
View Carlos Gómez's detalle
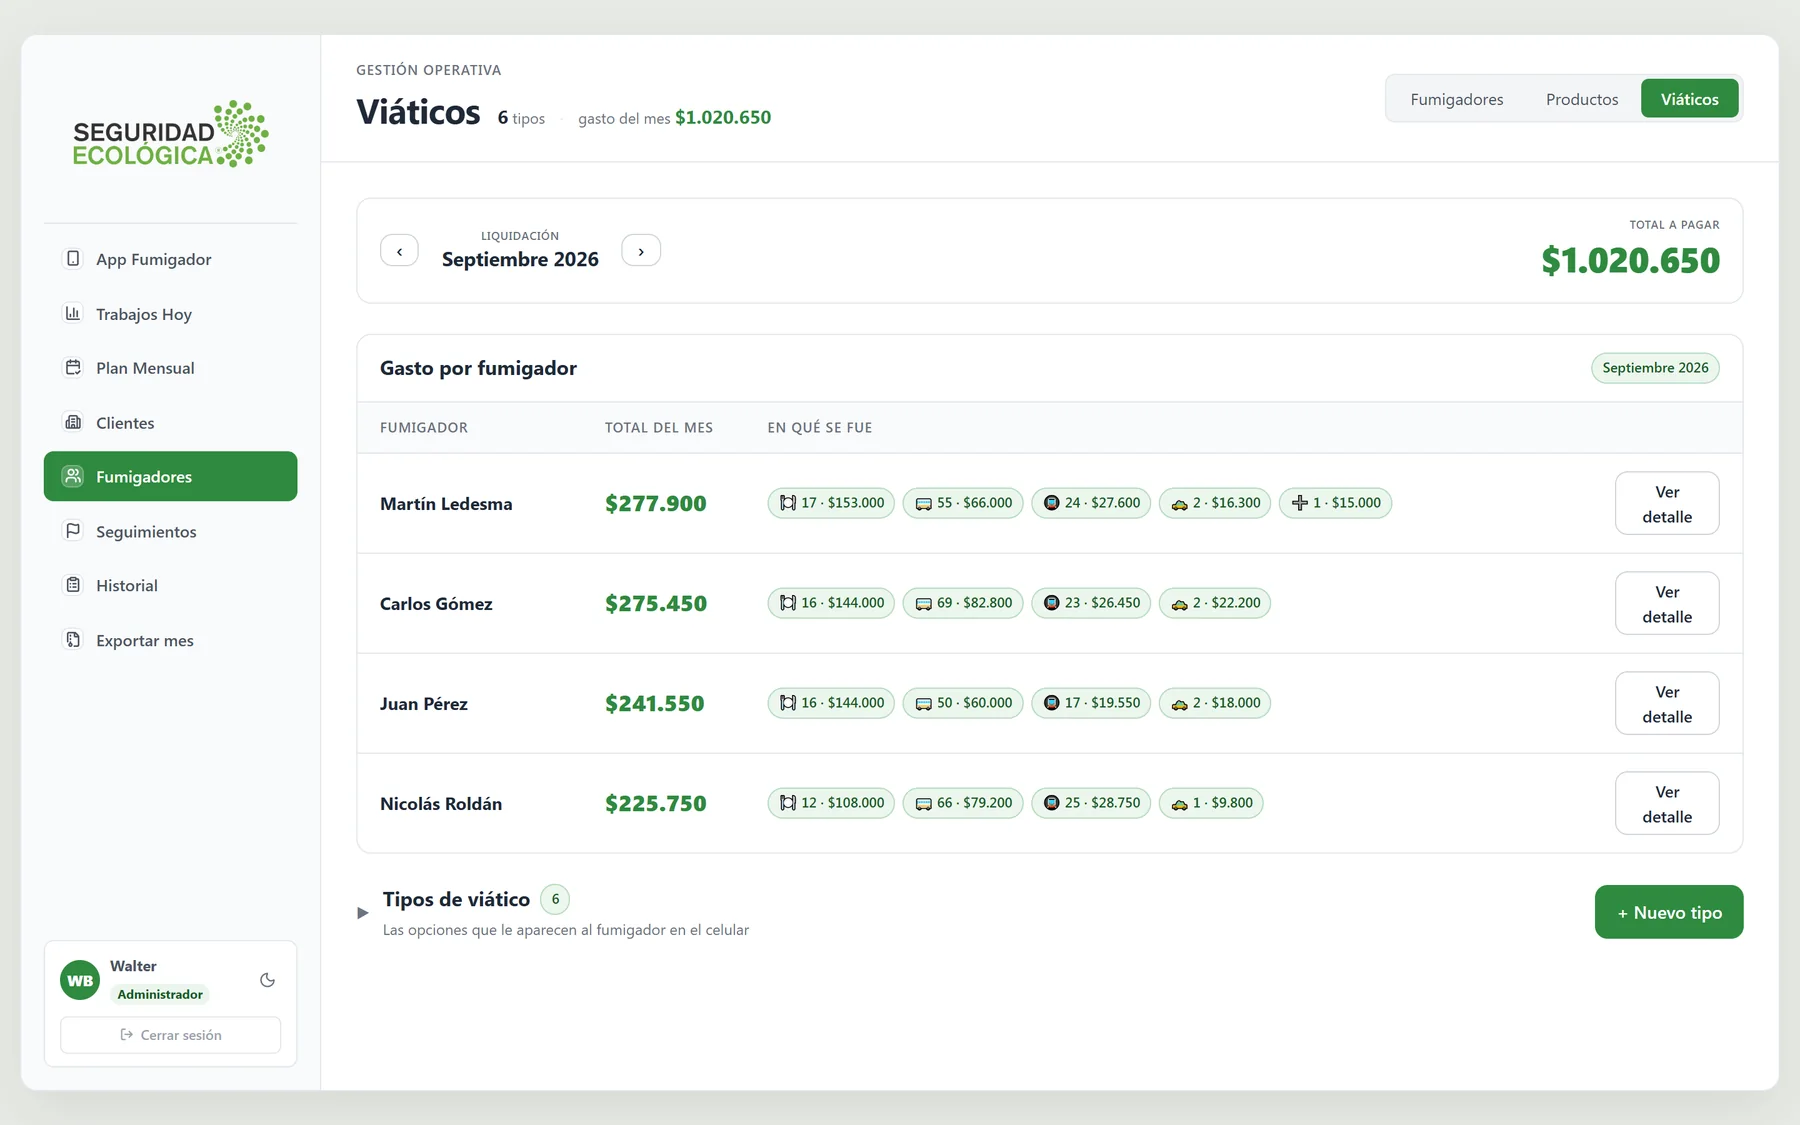pyautogui.click(x=1667, y=603)
